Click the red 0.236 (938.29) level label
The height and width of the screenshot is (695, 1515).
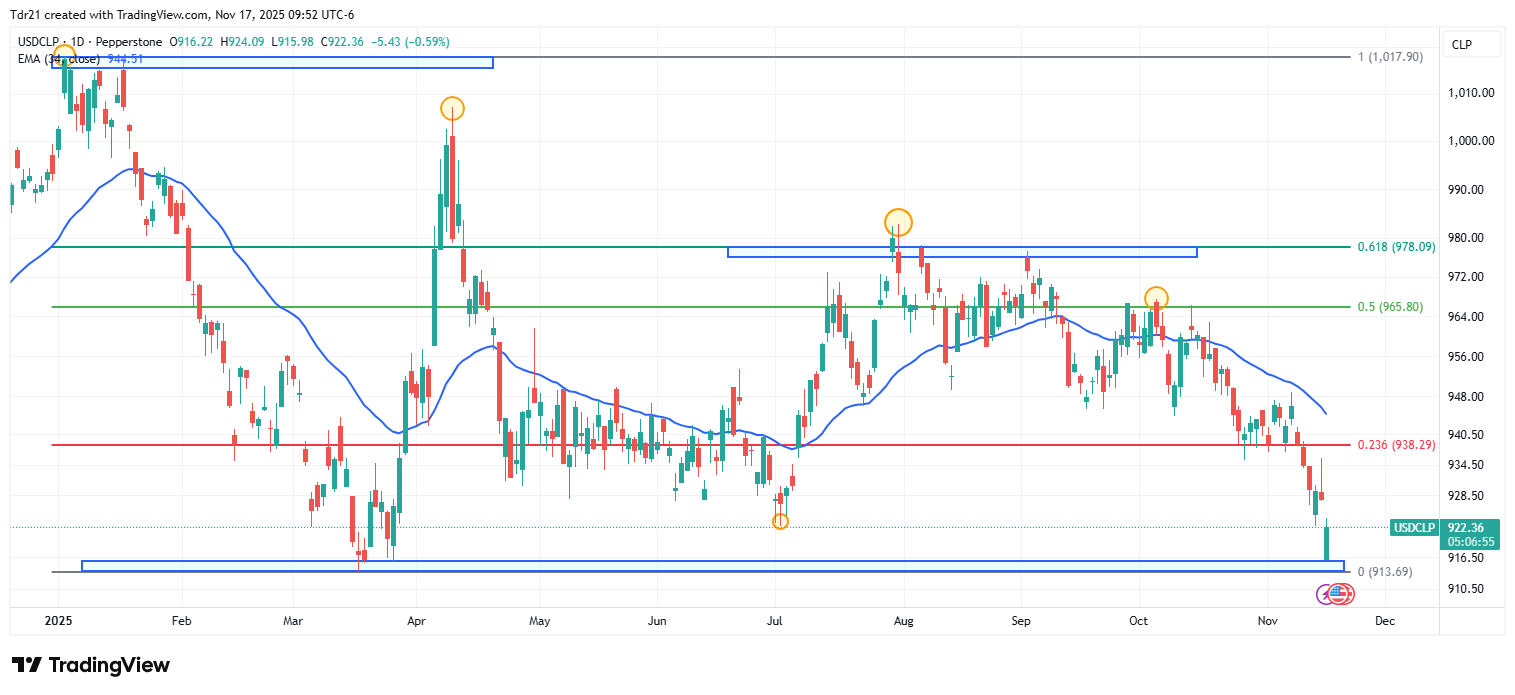1396,445
